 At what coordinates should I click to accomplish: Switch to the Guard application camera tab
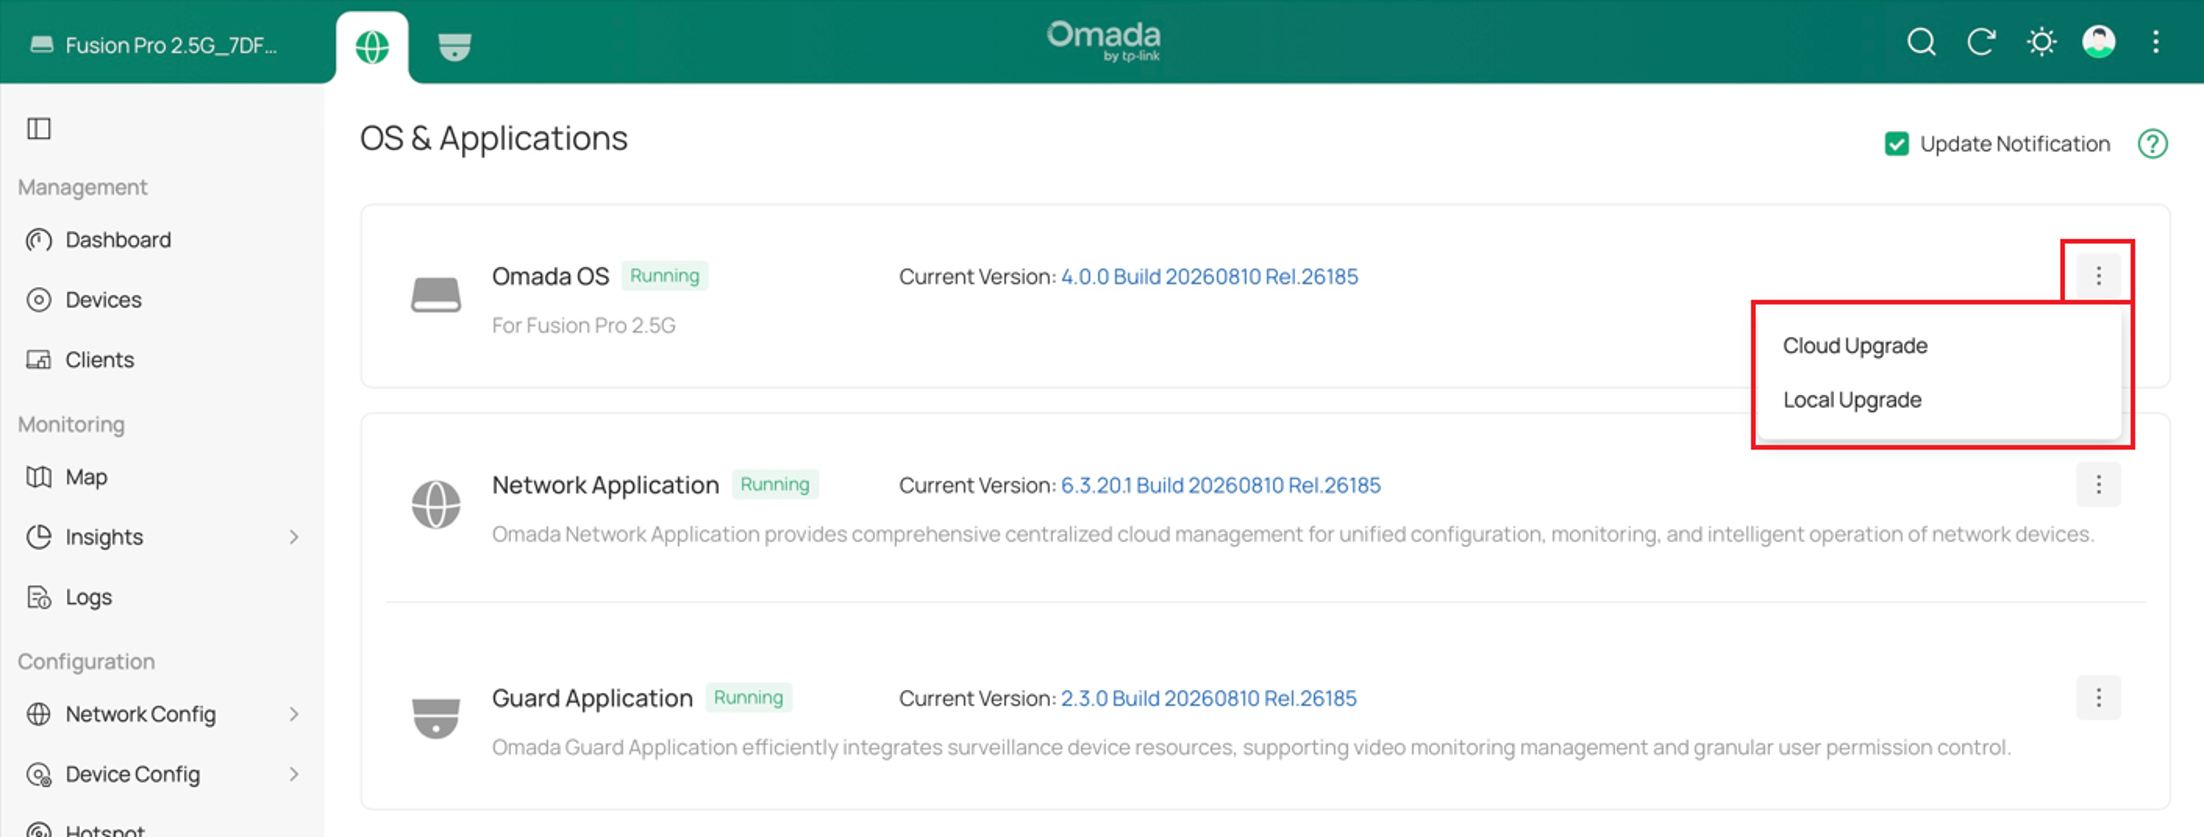point(455,47)
